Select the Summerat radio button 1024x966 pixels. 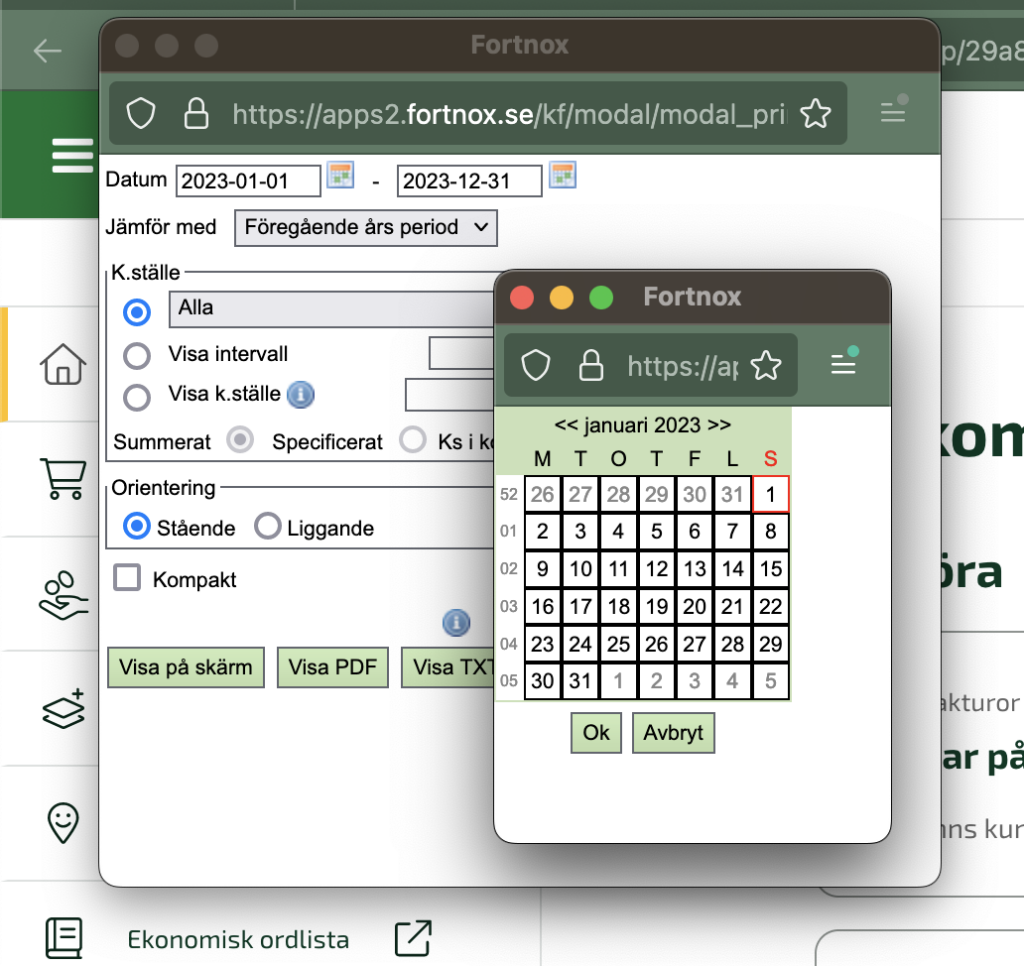[x=240, y=440]
